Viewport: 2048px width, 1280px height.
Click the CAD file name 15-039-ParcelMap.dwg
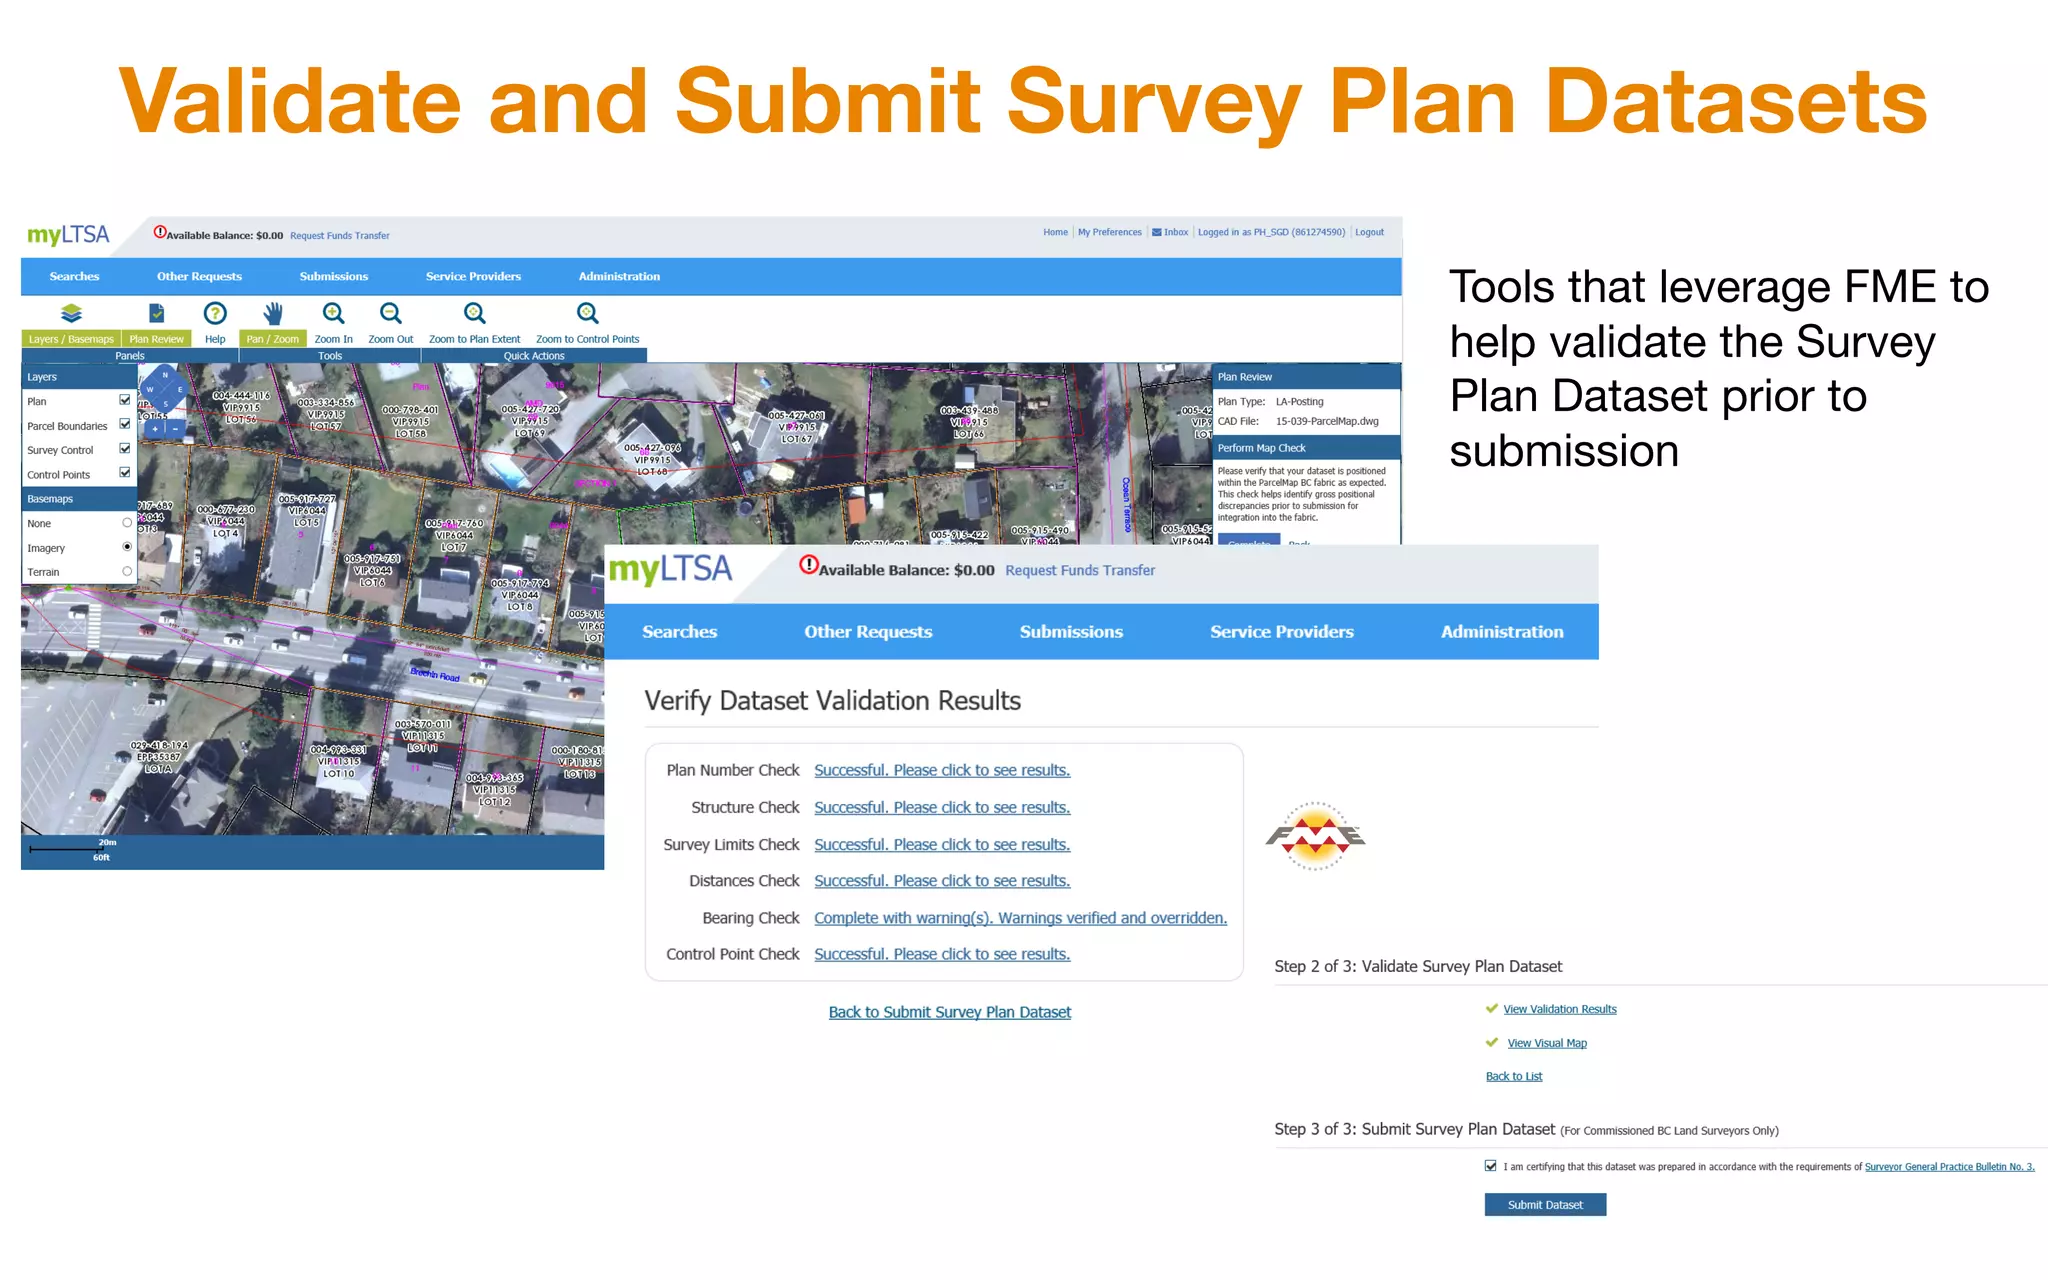pyautogui.click(x=1327, y=421)
